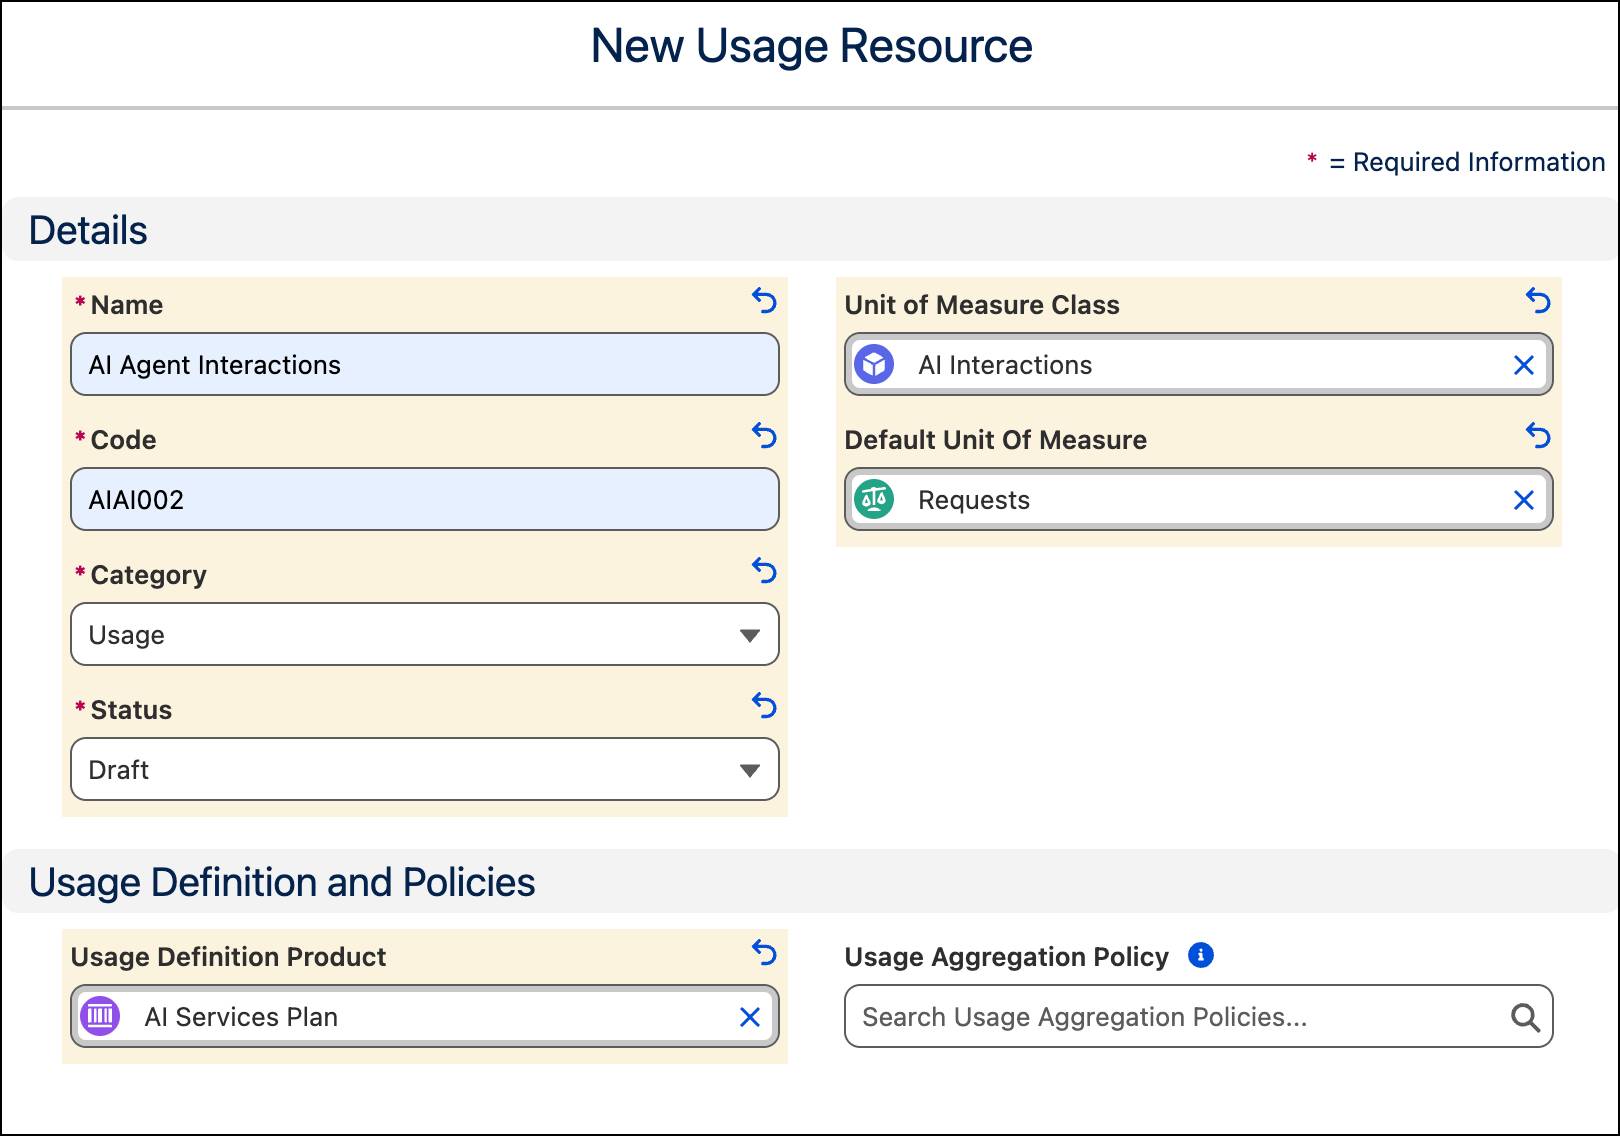Click the Usage Definition Product lookup field
Screen dimensions: 1620x1136
pos(425,1016)
